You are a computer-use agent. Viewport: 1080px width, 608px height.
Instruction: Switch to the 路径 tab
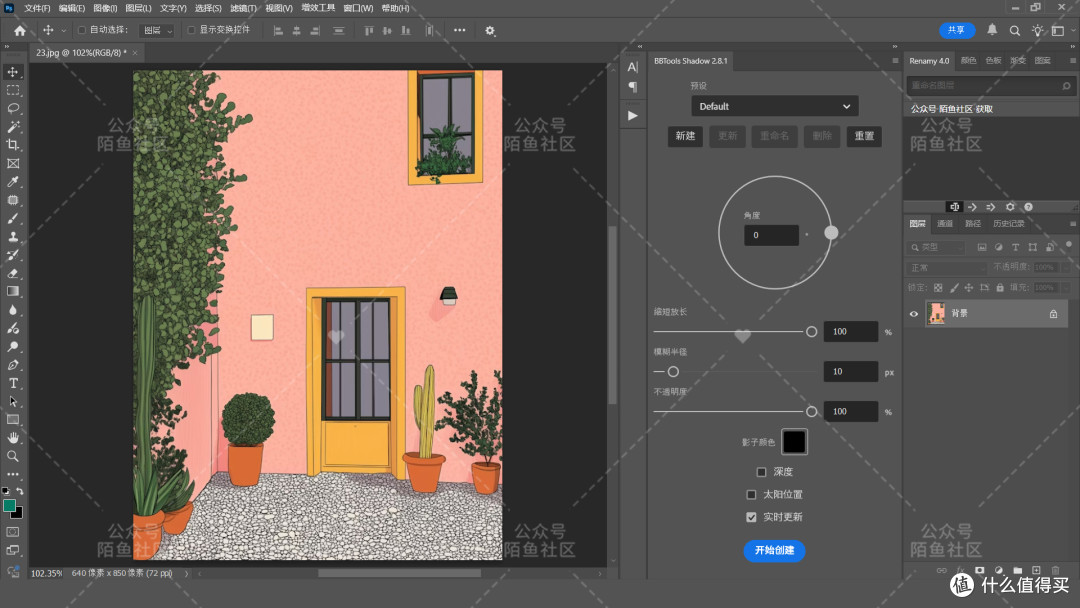(x=973, y=224)
